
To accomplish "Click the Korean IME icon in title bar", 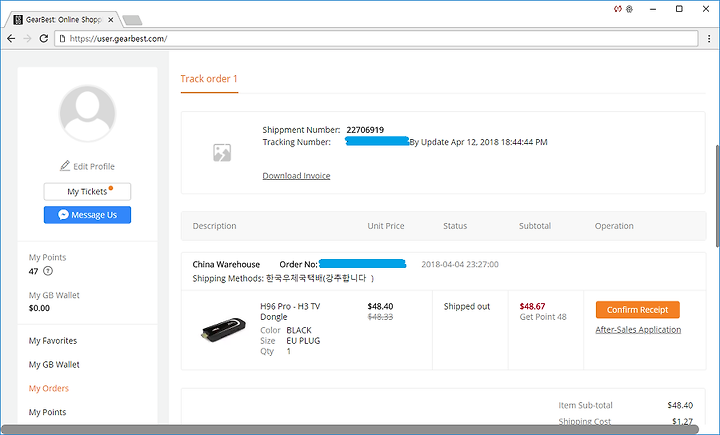I will (630, 9).
